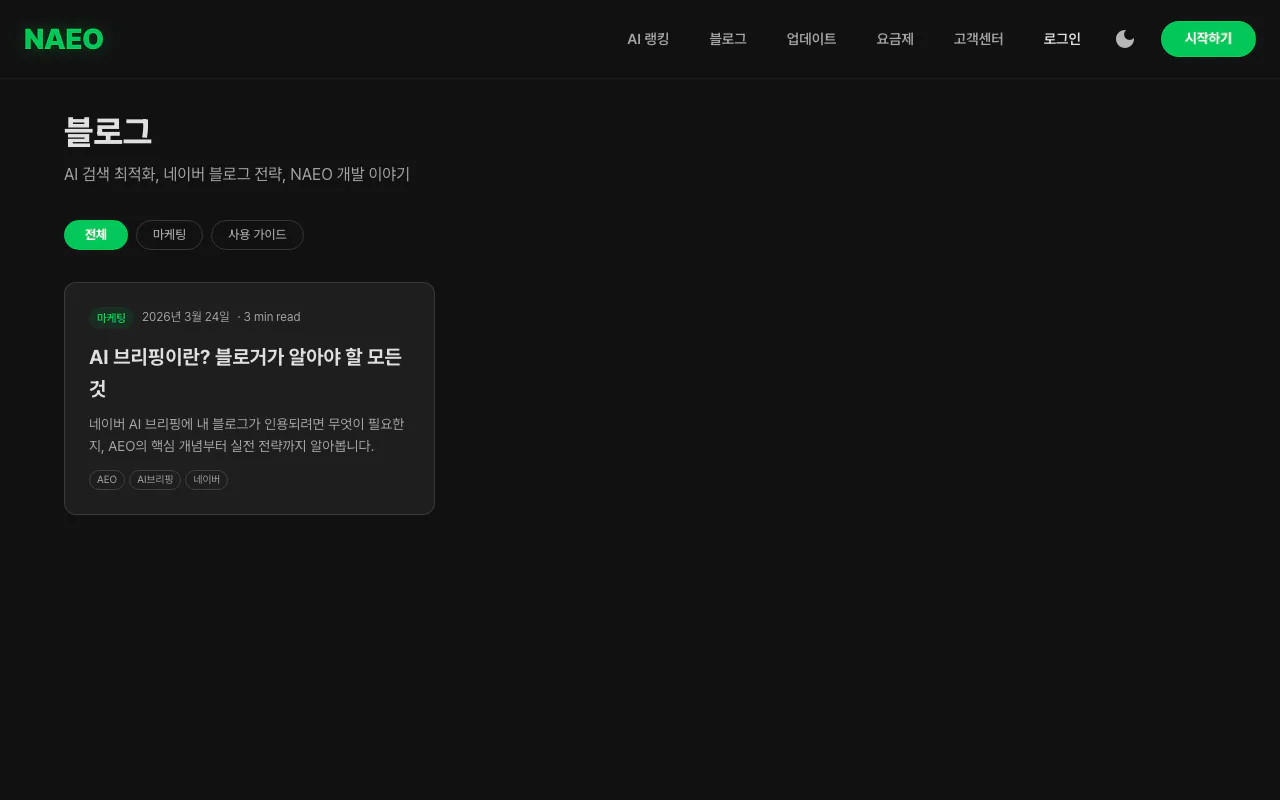The width and height of the screenshot is (1280, 800).
Task: Go to 블로그 in the navigation bar
Action: (x=728, y=39)
